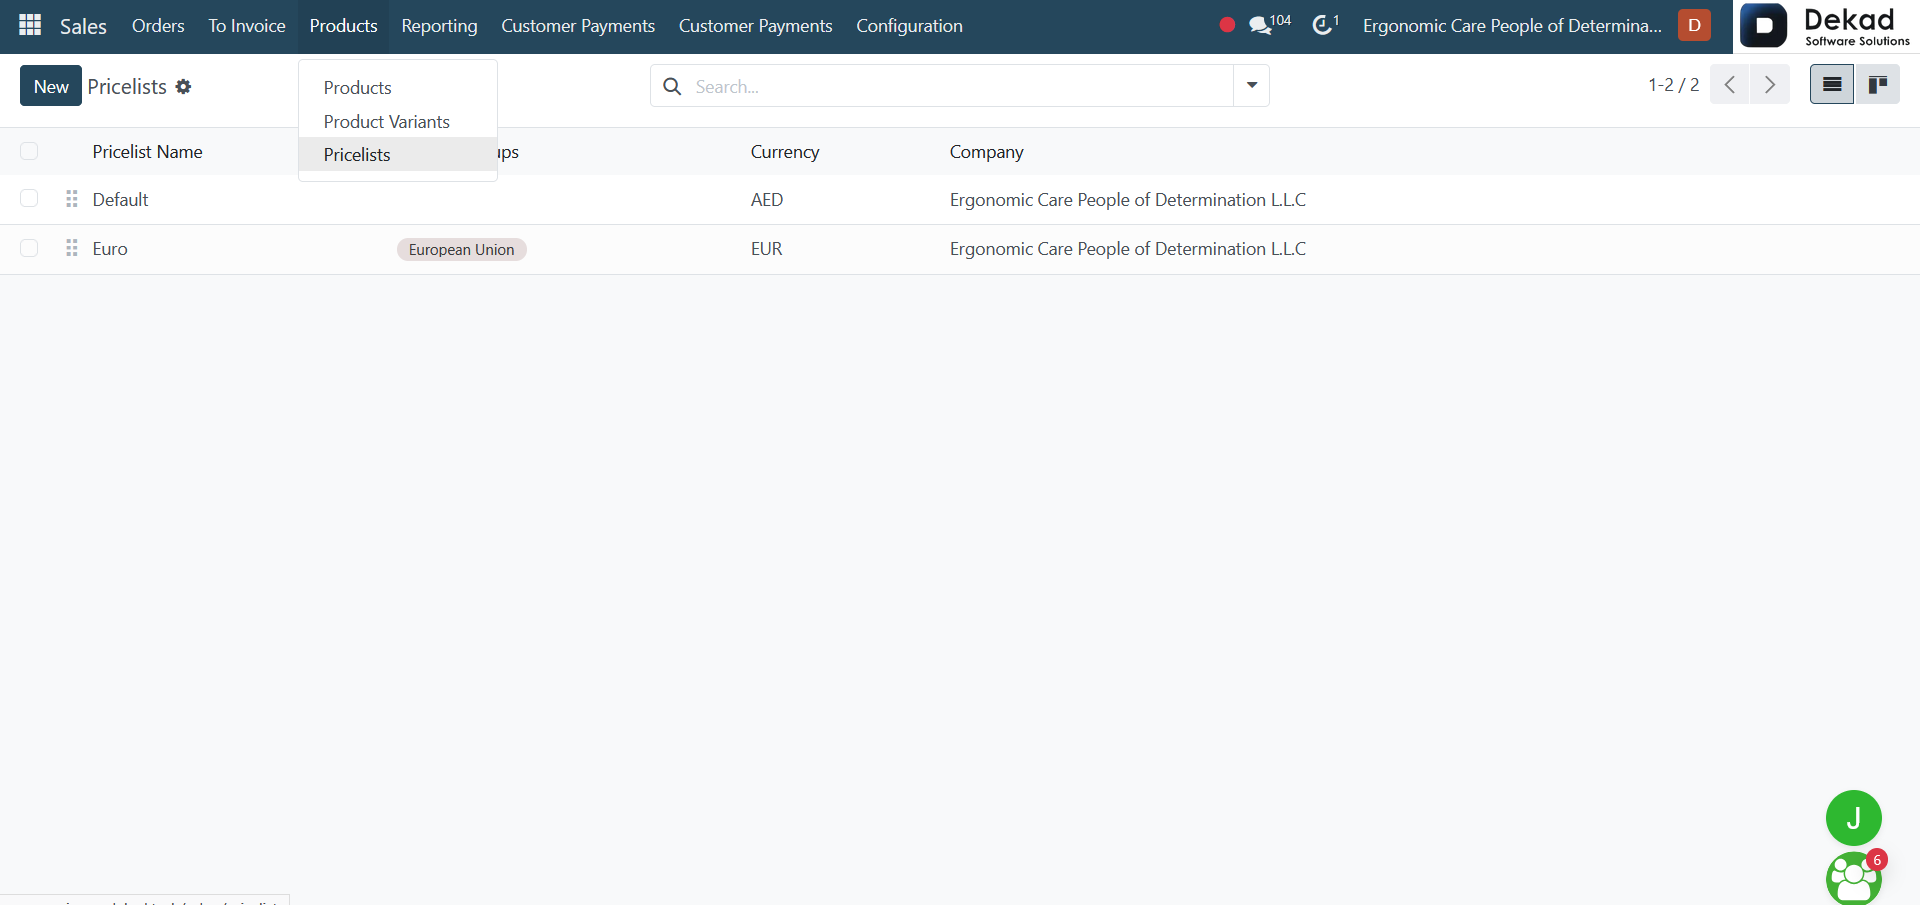Switch to list view
The height and width of the screenshot is (905, 1920).
click(x=1832, y=85)
